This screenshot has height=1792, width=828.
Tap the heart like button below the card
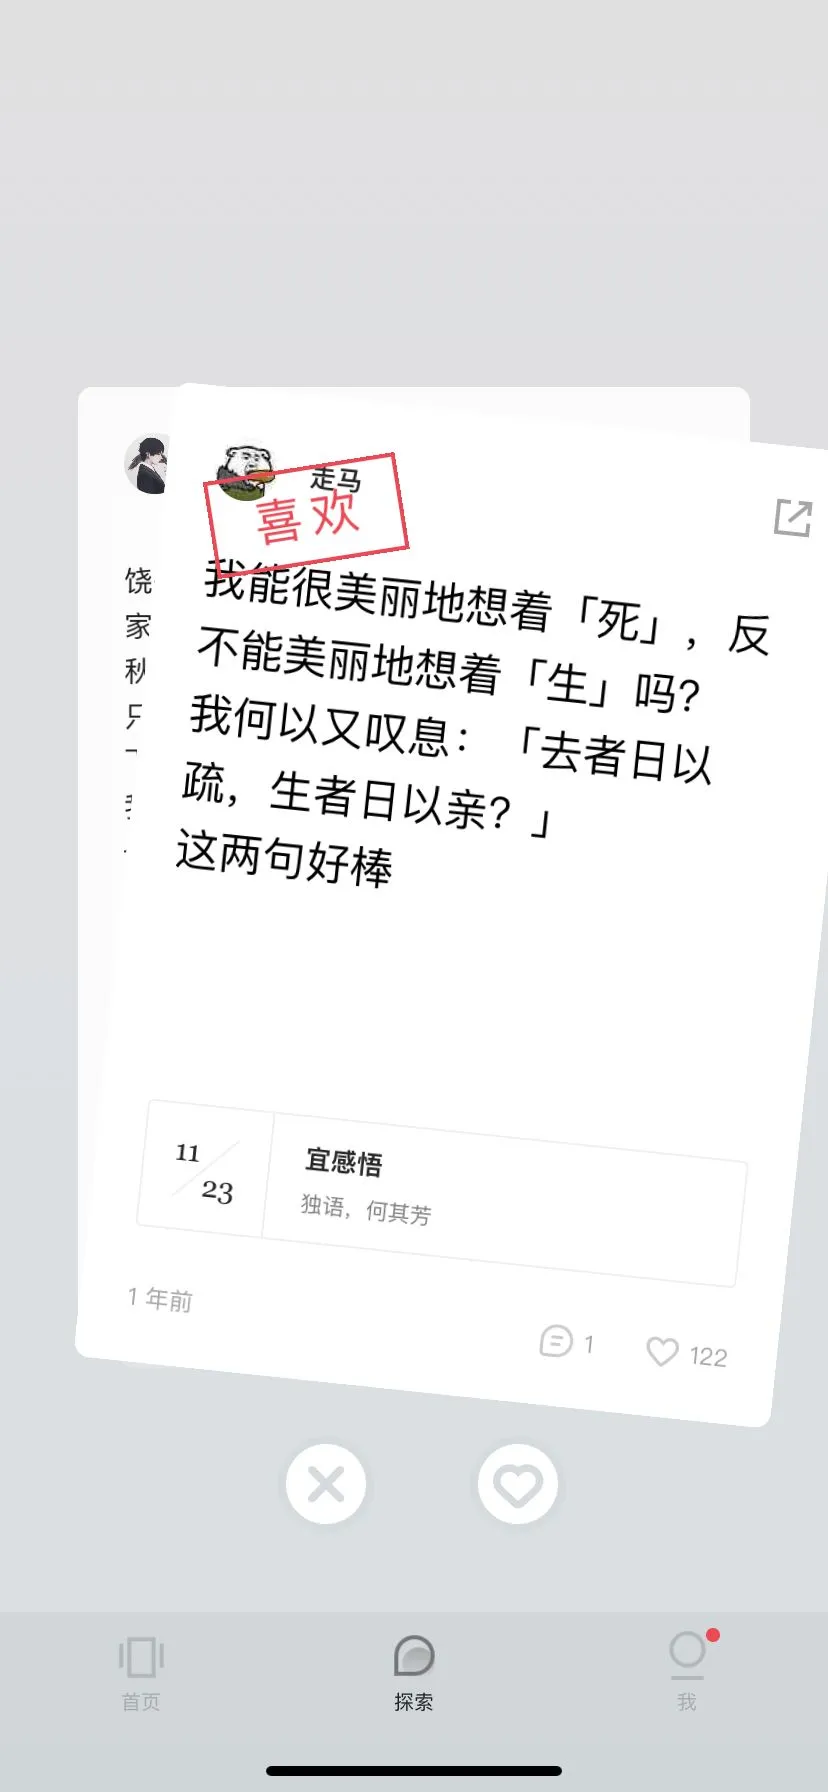517,1484
